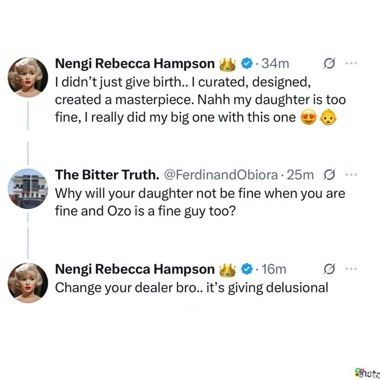Screen dimensions: 380x380
Task: Open Grok icon on first Nengi tweet
Action: coord(329,63)
